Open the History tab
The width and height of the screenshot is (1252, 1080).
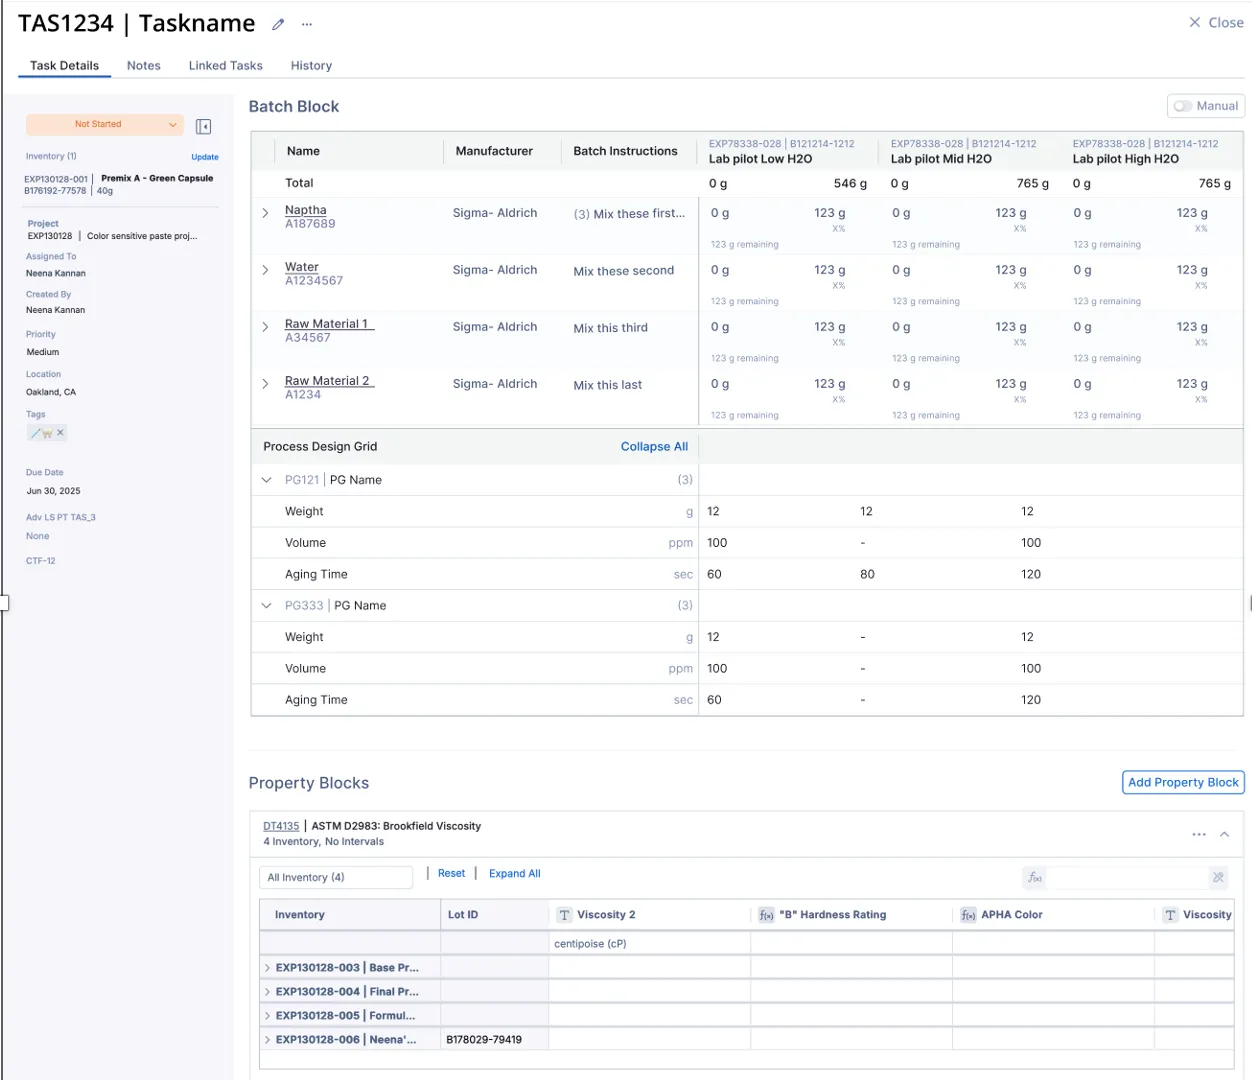point(311,66)
